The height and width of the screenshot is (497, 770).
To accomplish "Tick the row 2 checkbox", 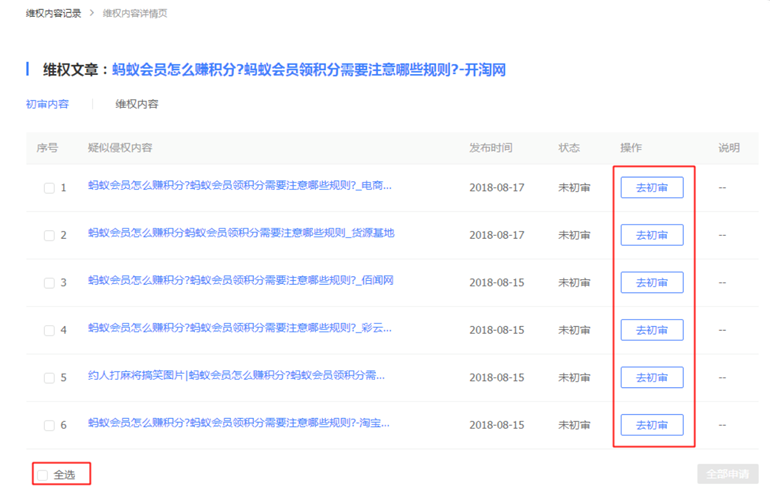I will [49, 236].
